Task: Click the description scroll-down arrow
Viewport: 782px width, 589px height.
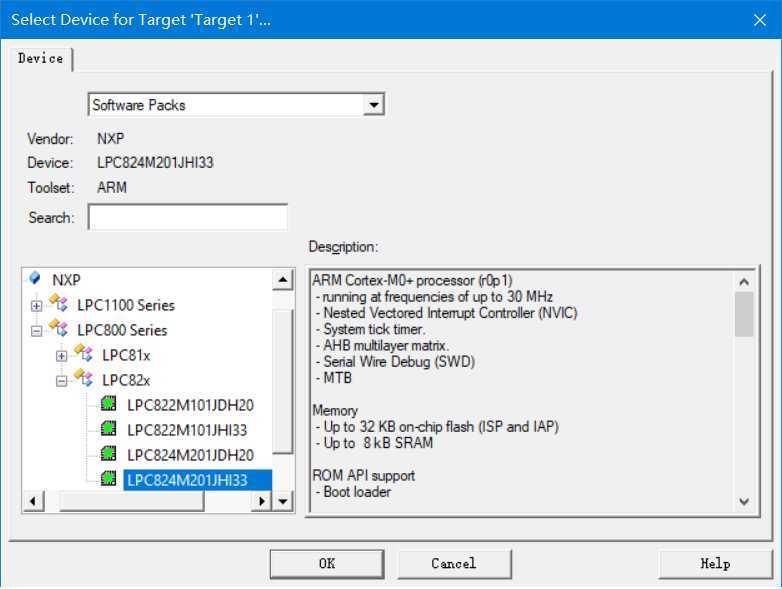Action: 744,501
